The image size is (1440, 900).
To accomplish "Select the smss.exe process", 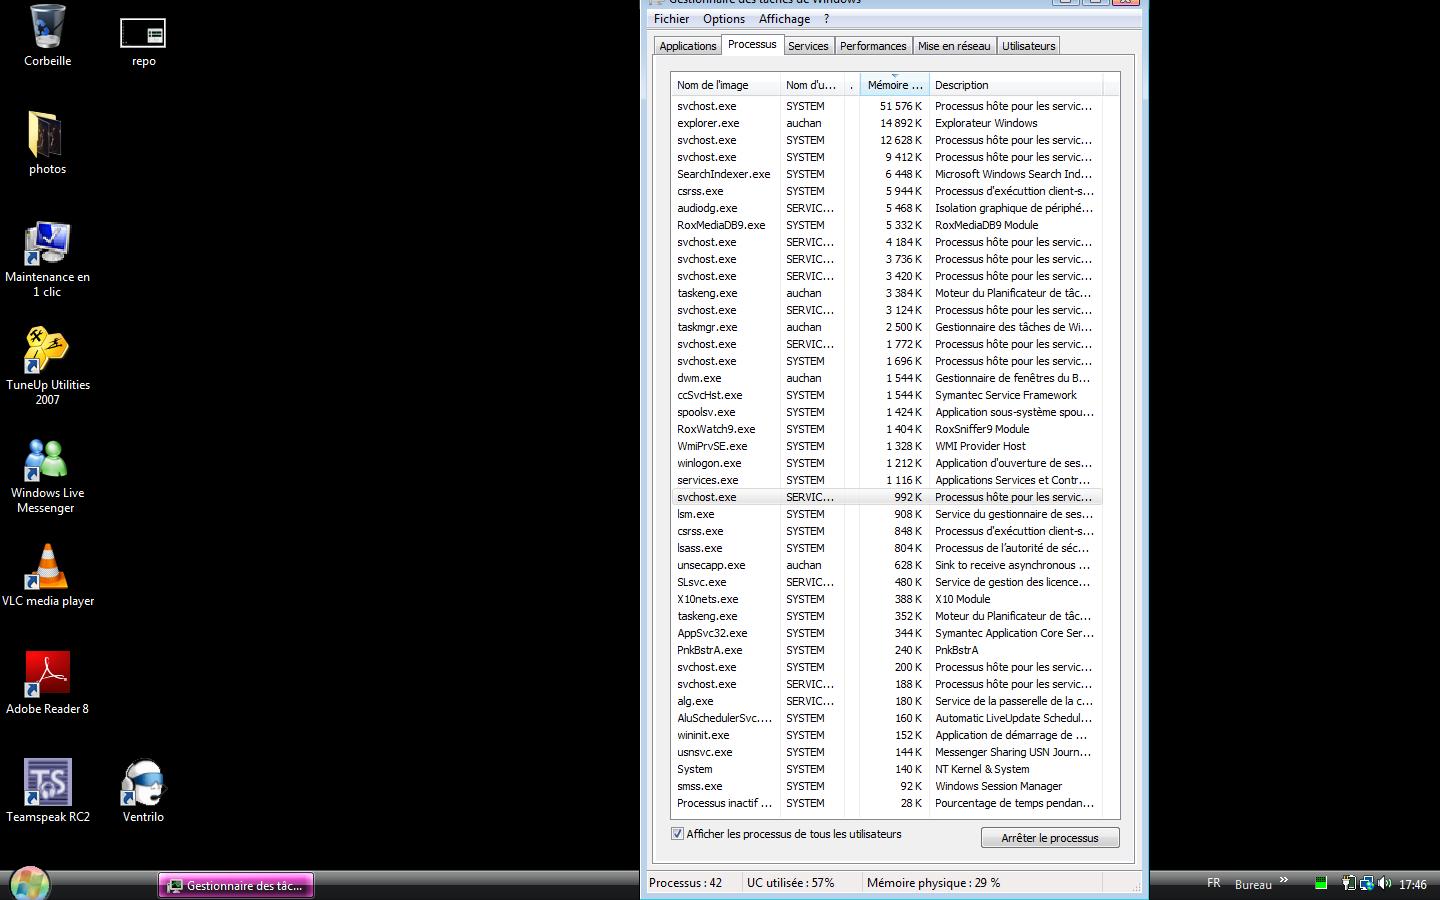I will tap(886, 786).
